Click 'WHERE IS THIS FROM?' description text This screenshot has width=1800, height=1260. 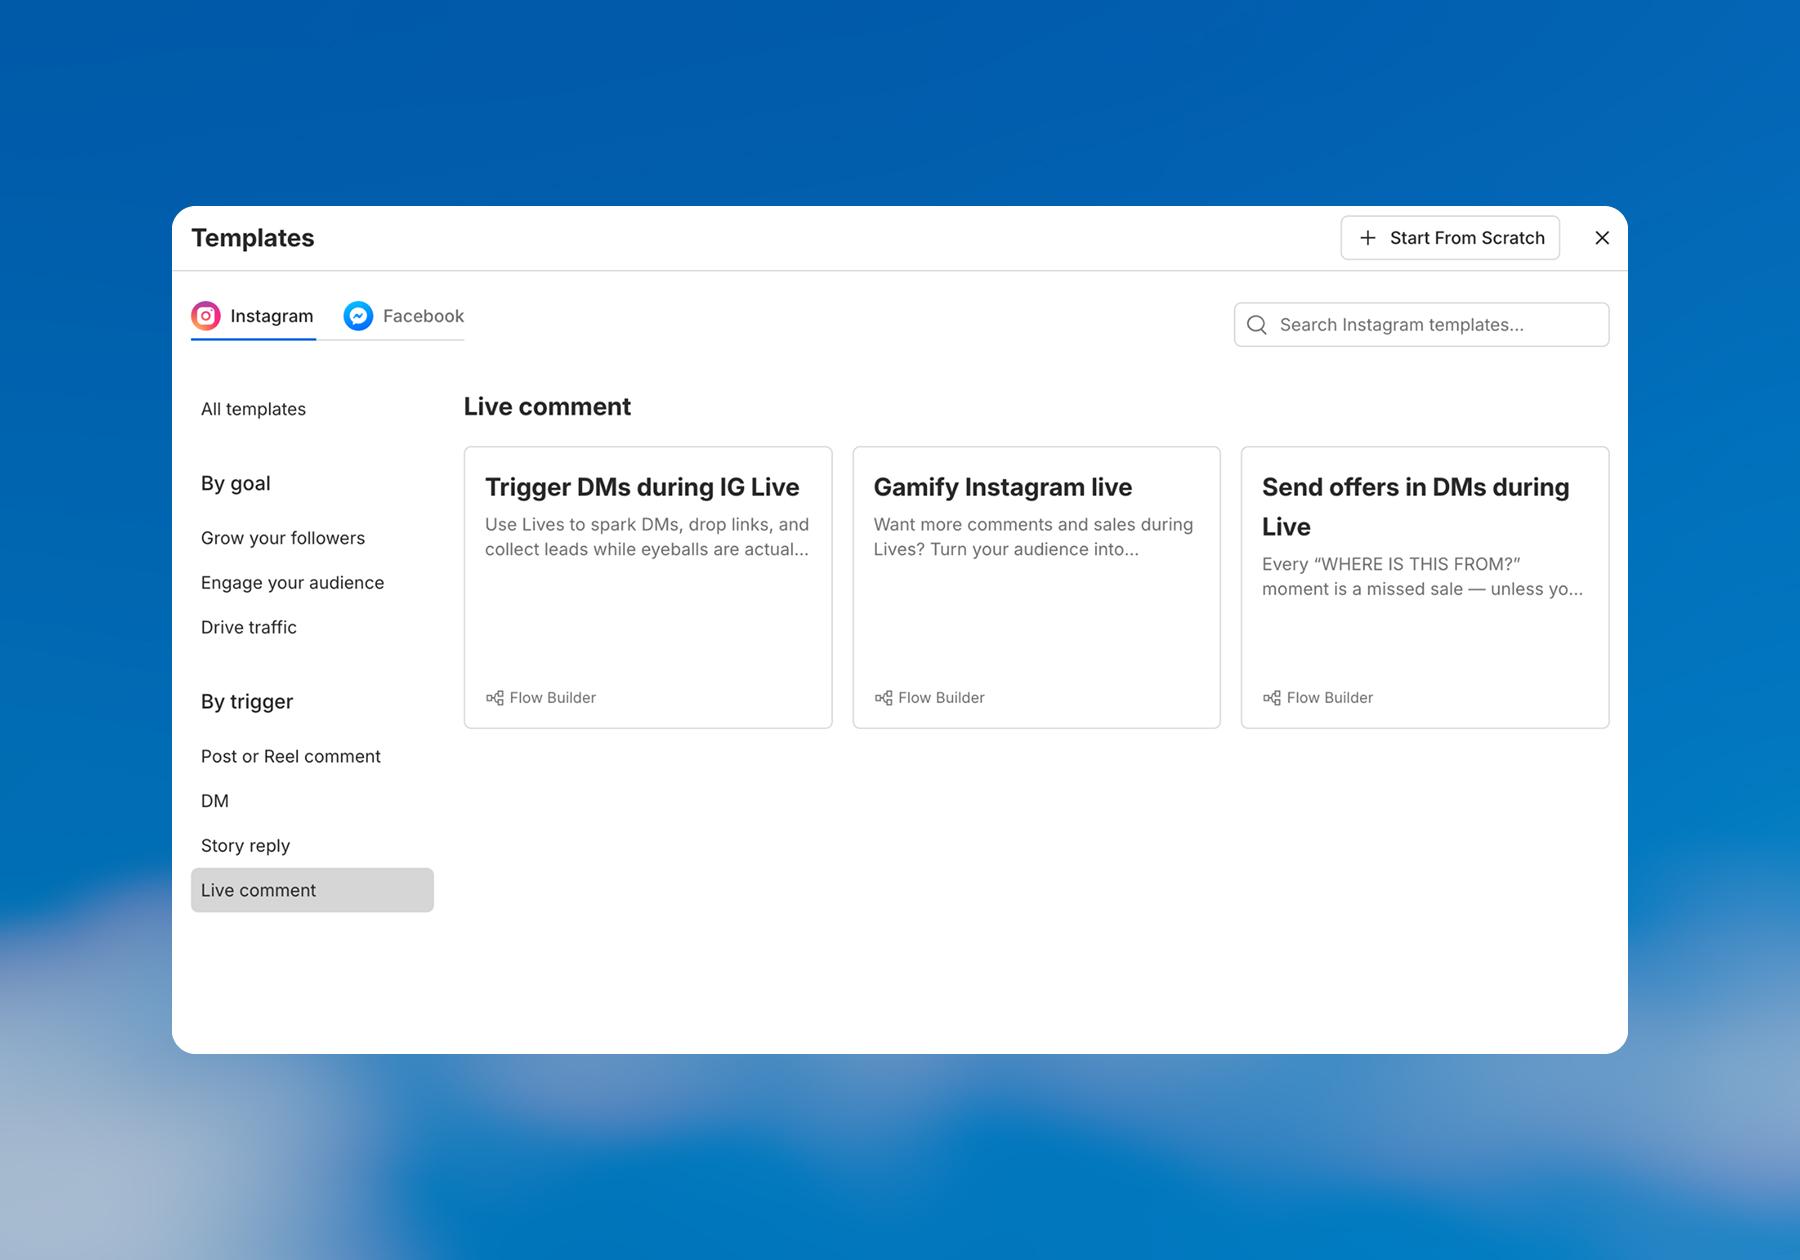pos(1422,577)
